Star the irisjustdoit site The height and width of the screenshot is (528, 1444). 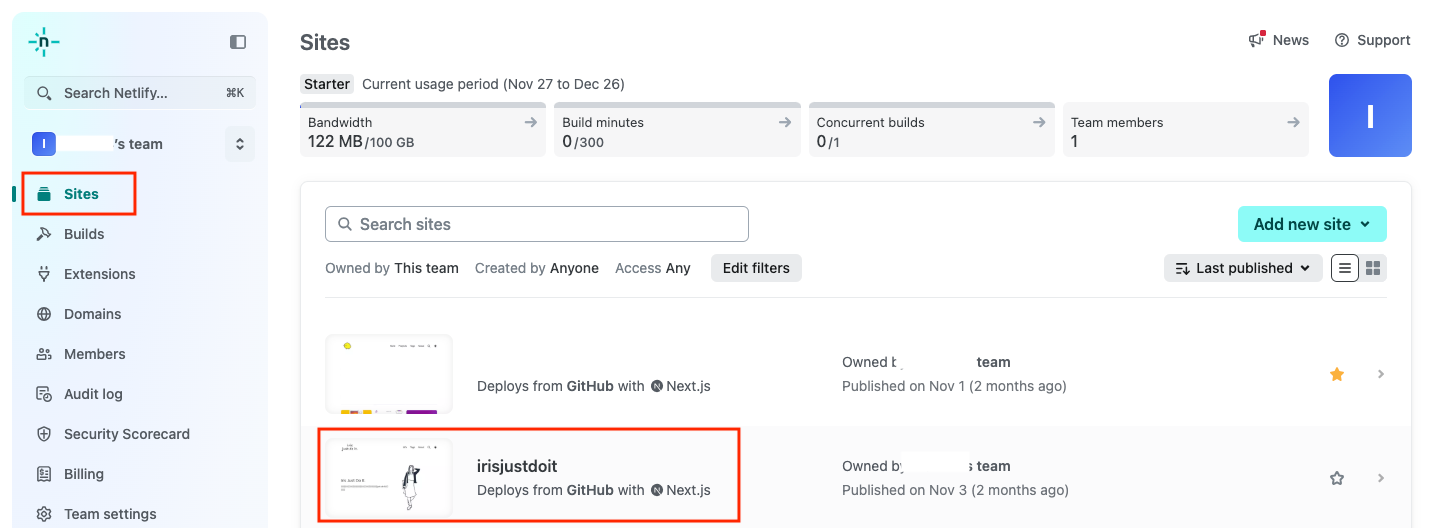(x=1337, y=478)
